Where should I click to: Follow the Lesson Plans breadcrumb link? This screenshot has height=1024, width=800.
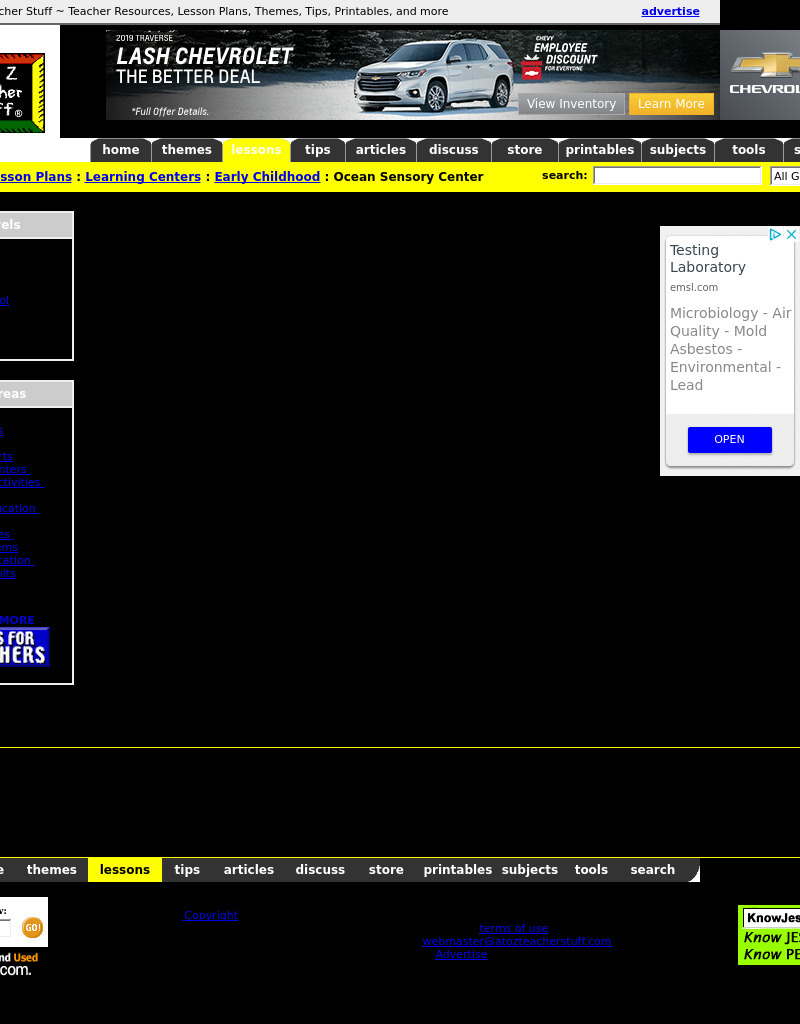coord(36,176)
